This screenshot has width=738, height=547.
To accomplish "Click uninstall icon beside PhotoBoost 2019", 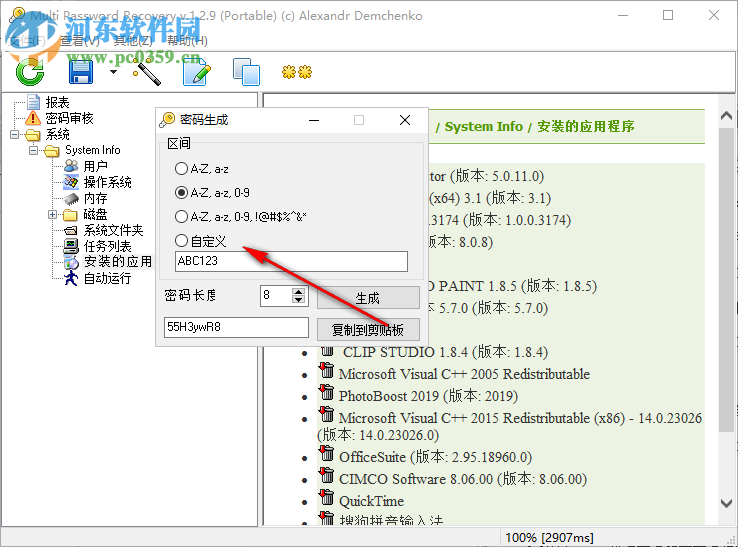I will pos(327,393).
